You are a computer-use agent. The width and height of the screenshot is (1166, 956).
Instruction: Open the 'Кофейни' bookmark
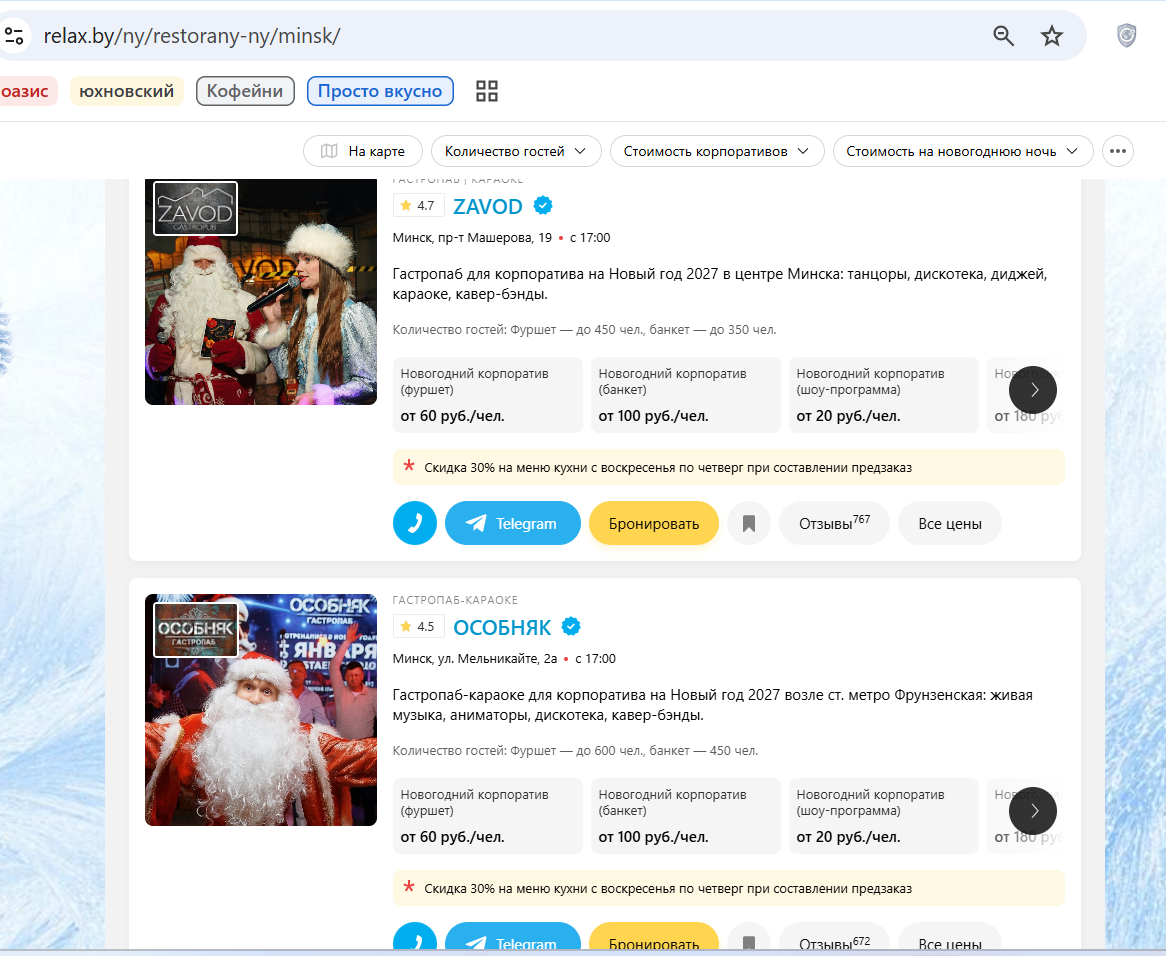[245, 91]
